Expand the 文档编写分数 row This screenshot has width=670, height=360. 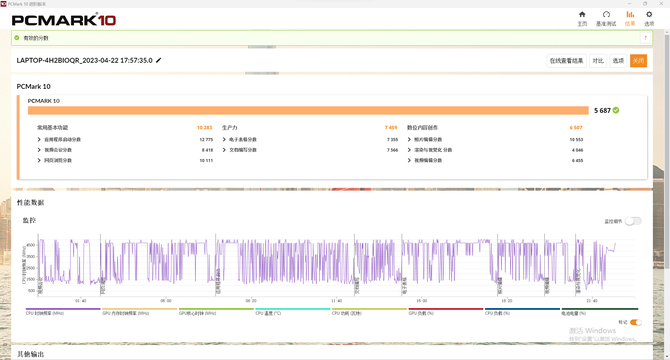224,150
